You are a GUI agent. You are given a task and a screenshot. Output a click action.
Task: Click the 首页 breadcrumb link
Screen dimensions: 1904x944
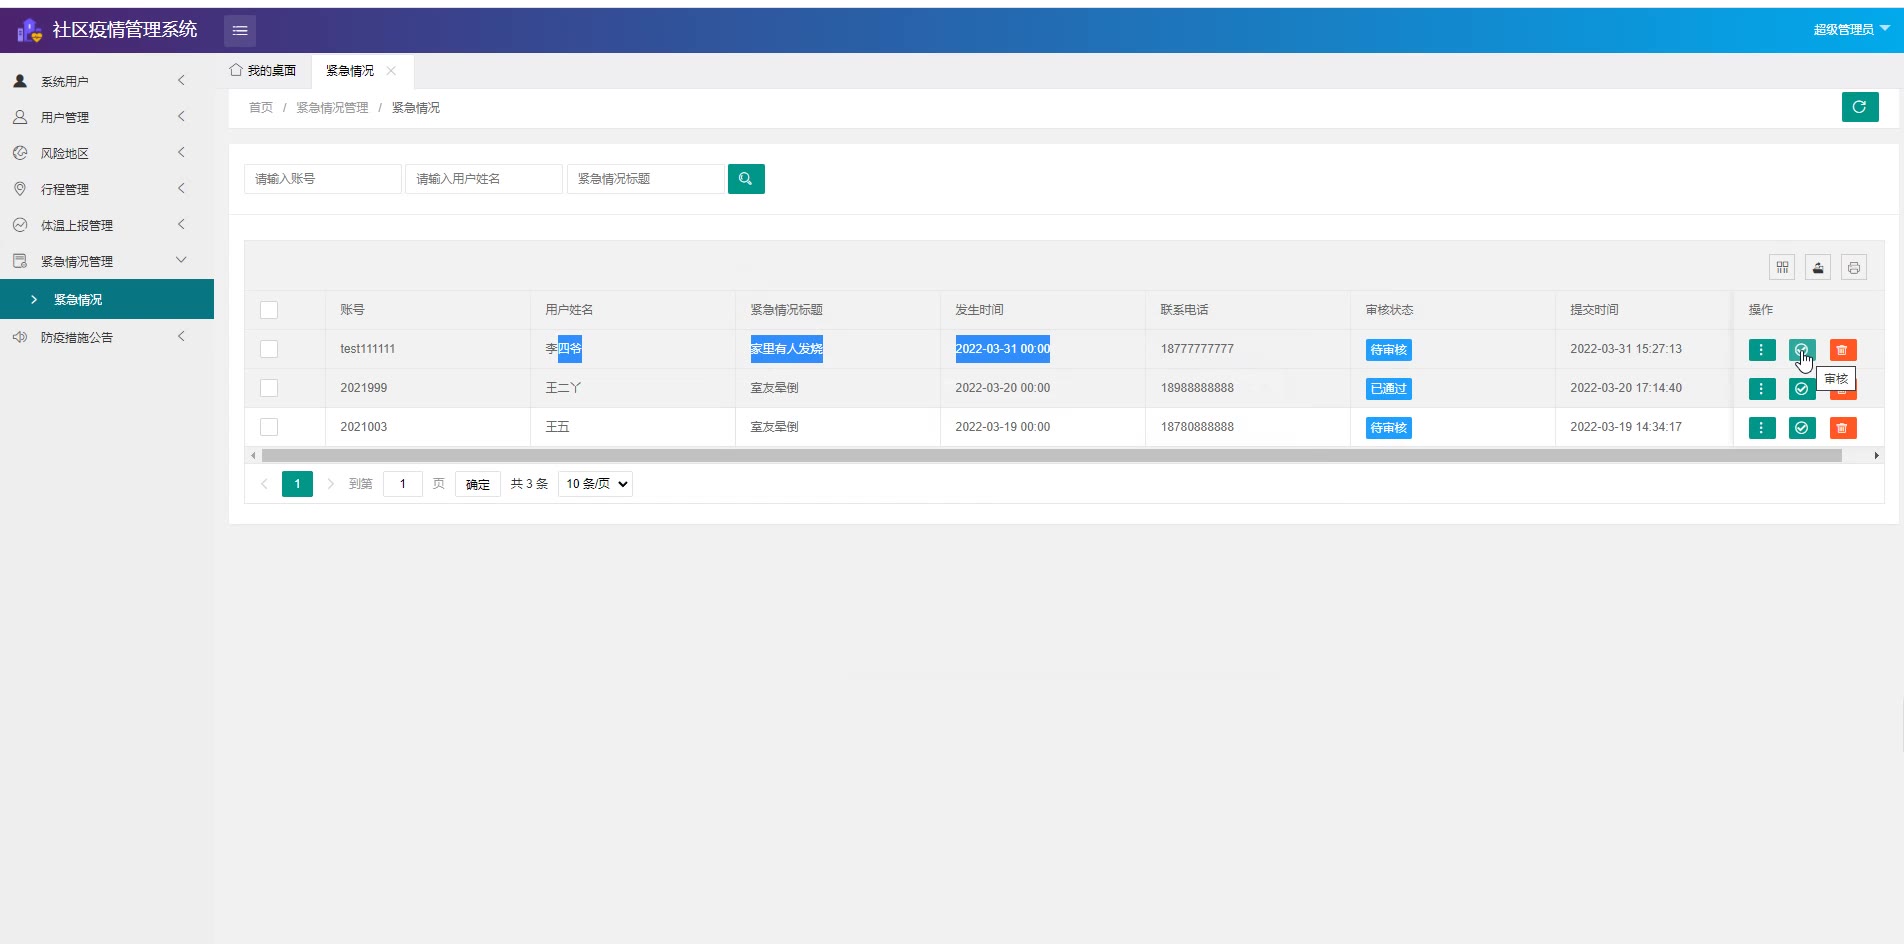pyautogui.click(x=260, y=108)
